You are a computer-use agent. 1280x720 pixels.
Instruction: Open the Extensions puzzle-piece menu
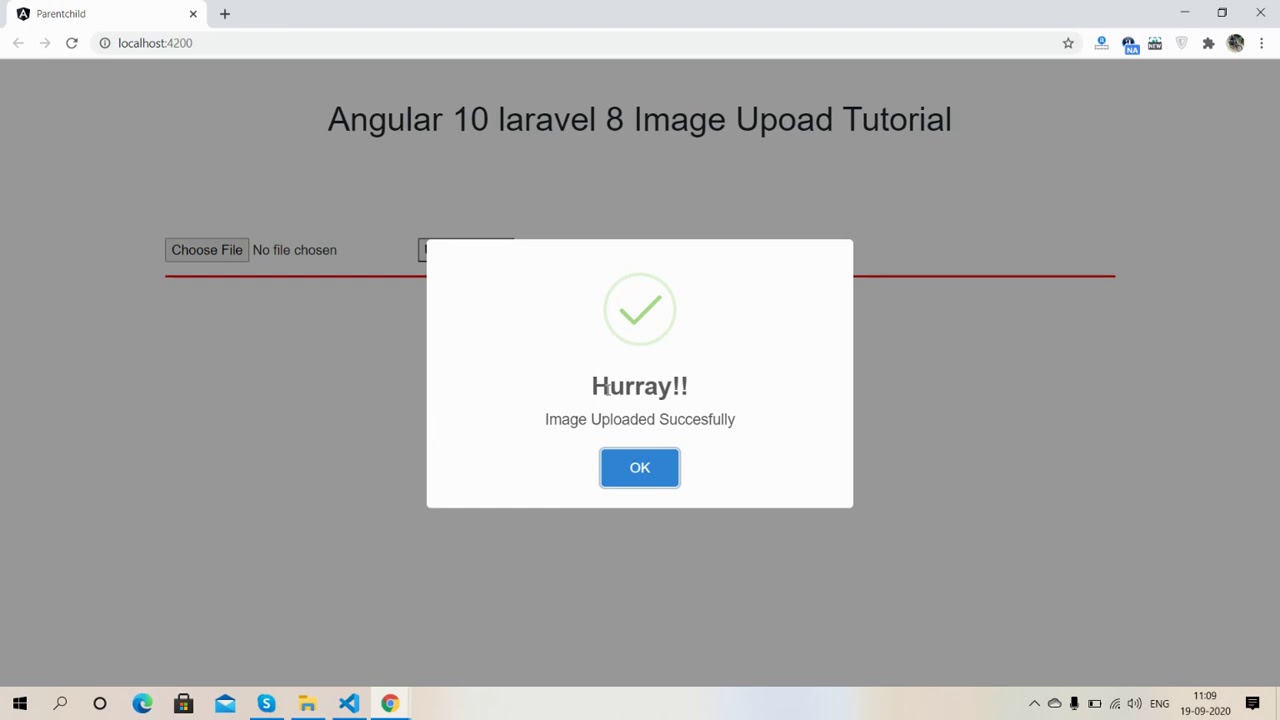(1208, 43)
